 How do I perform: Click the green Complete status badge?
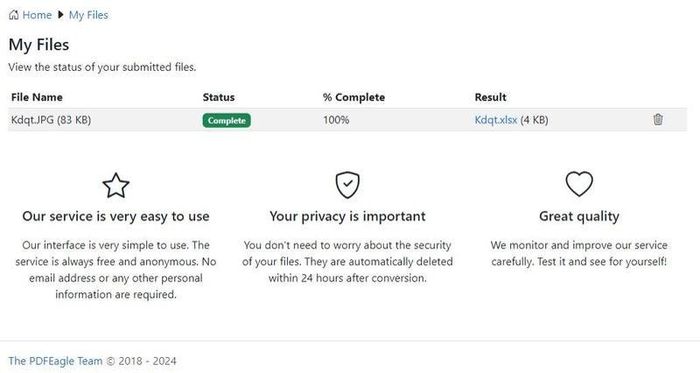coord(226,120)
